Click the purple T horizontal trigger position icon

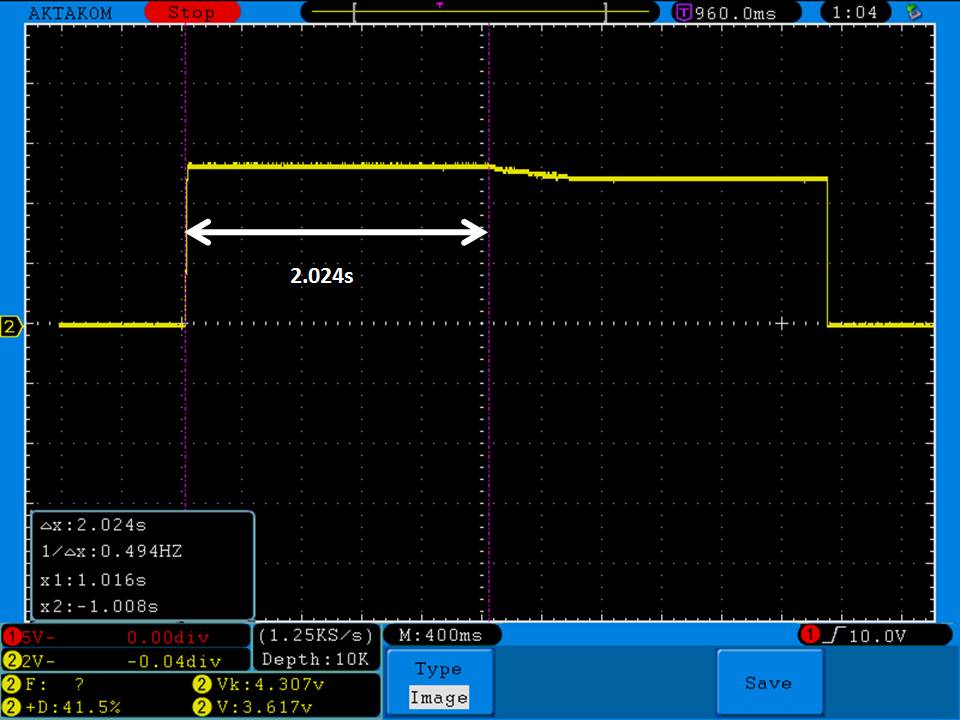tap(684, 13)
